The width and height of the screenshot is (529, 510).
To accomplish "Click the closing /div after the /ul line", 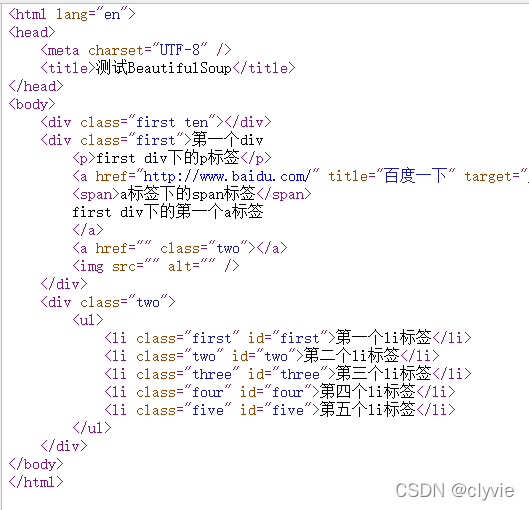I will [x=64, y=446].
